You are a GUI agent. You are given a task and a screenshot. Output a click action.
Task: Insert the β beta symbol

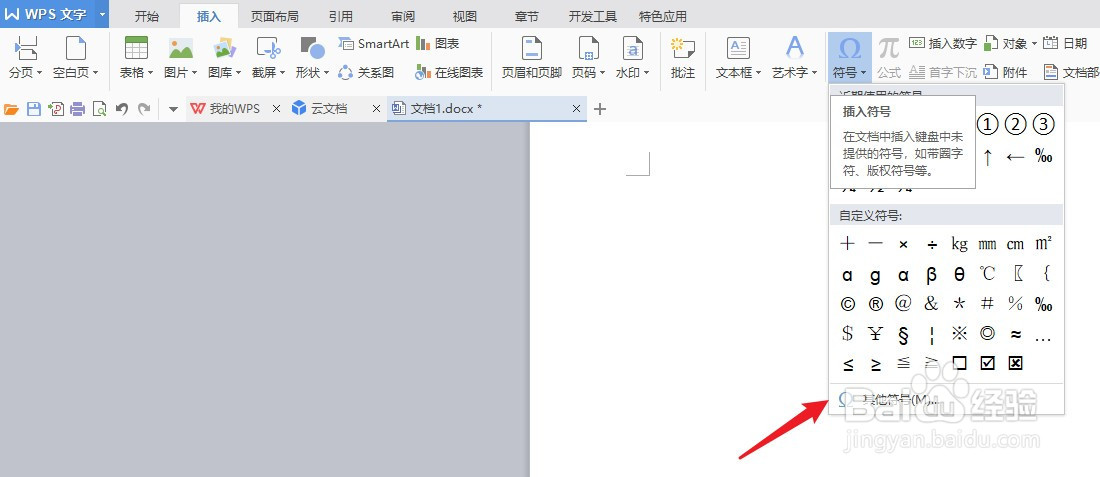pos(931,274)
